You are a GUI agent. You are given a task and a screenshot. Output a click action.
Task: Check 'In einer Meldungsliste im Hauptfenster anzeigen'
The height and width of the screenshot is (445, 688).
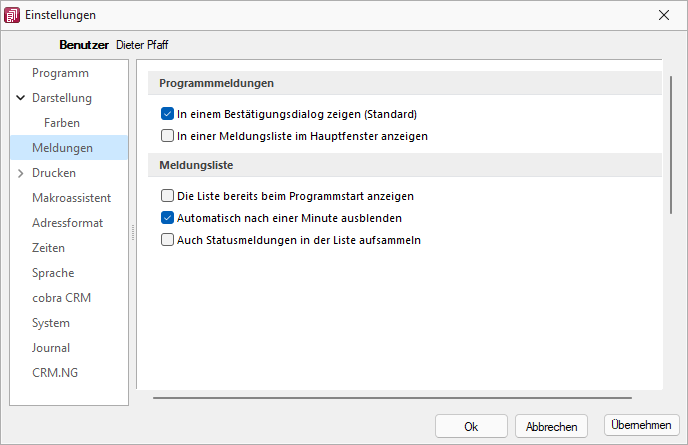click(x=167, y=136)
